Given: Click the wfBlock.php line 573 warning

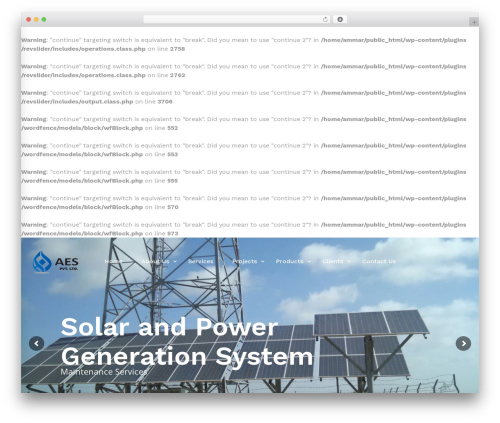Looking at the screenshot, I should point(244,229).
